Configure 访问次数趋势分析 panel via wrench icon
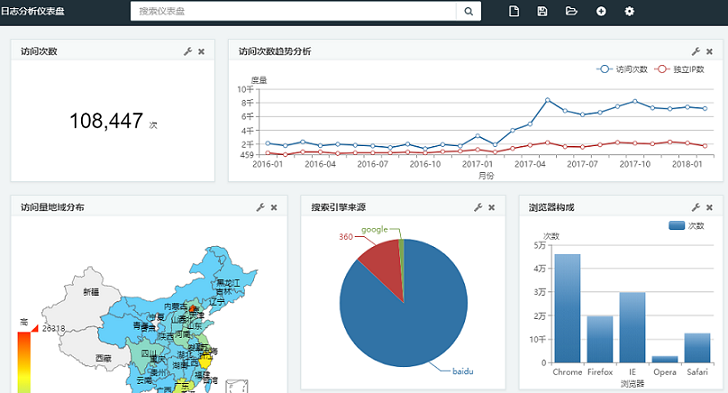The image size is (728, 393). (x=696, y=52)
